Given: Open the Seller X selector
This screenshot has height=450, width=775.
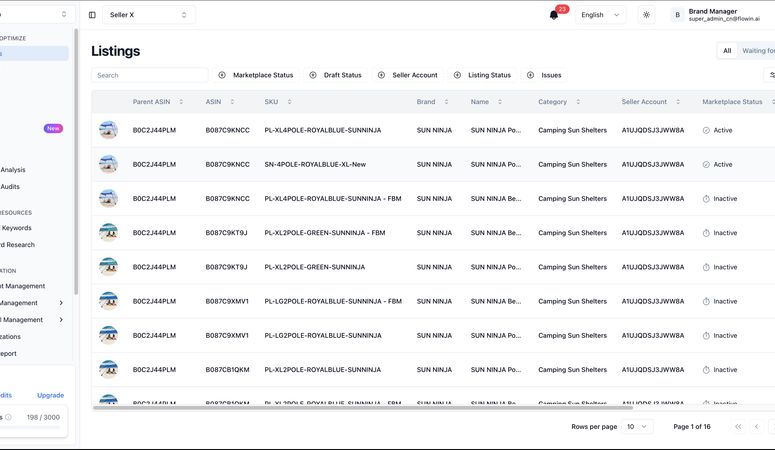Looking at the screenshot, I should point(148,15).
